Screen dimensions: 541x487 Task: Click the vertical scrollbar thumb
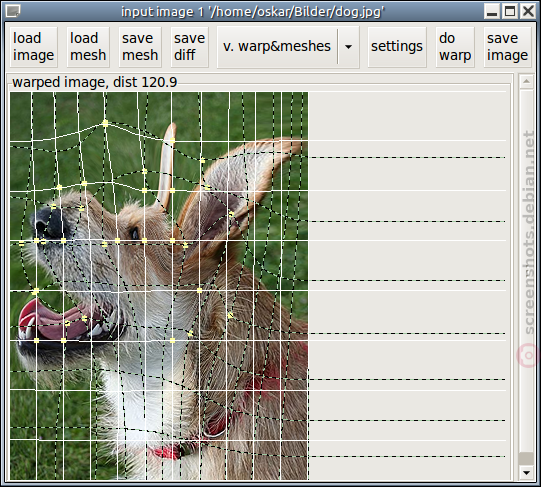click(x=526, y=459)
